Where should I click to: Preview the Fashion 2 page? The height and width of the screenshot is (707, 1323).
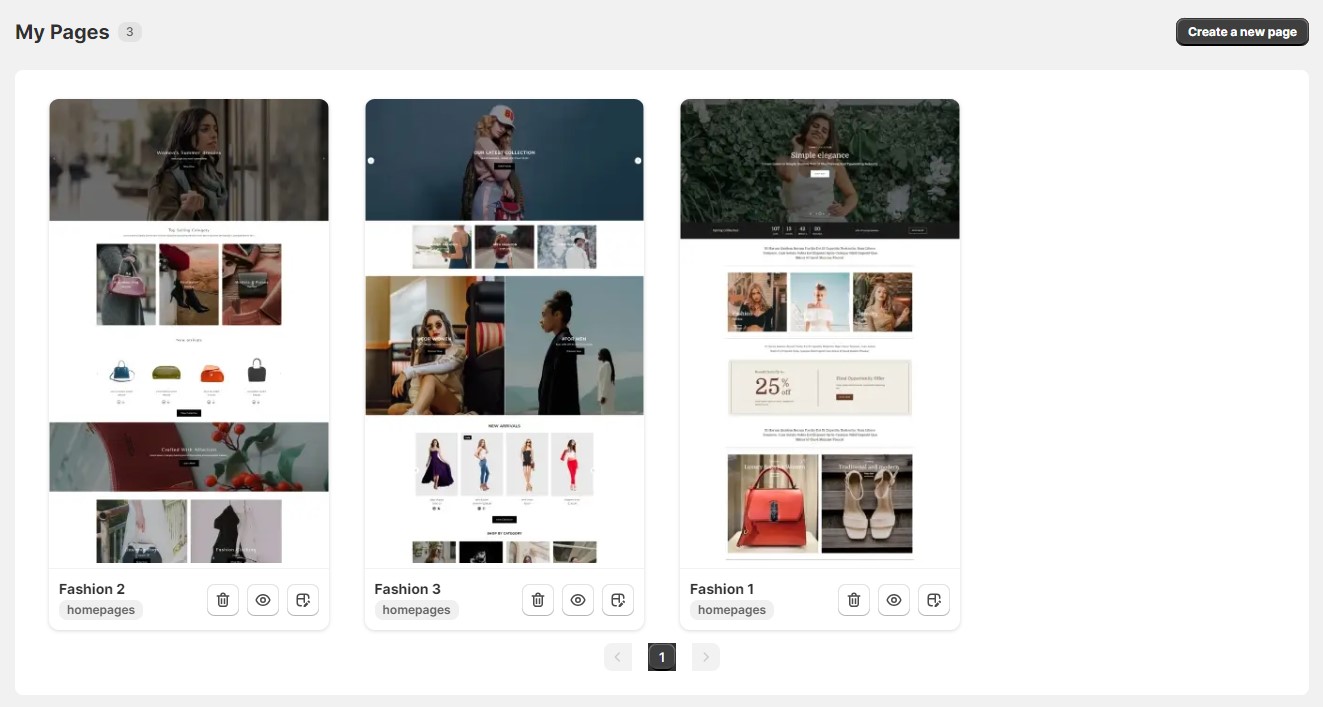click(x=263, y=600)
